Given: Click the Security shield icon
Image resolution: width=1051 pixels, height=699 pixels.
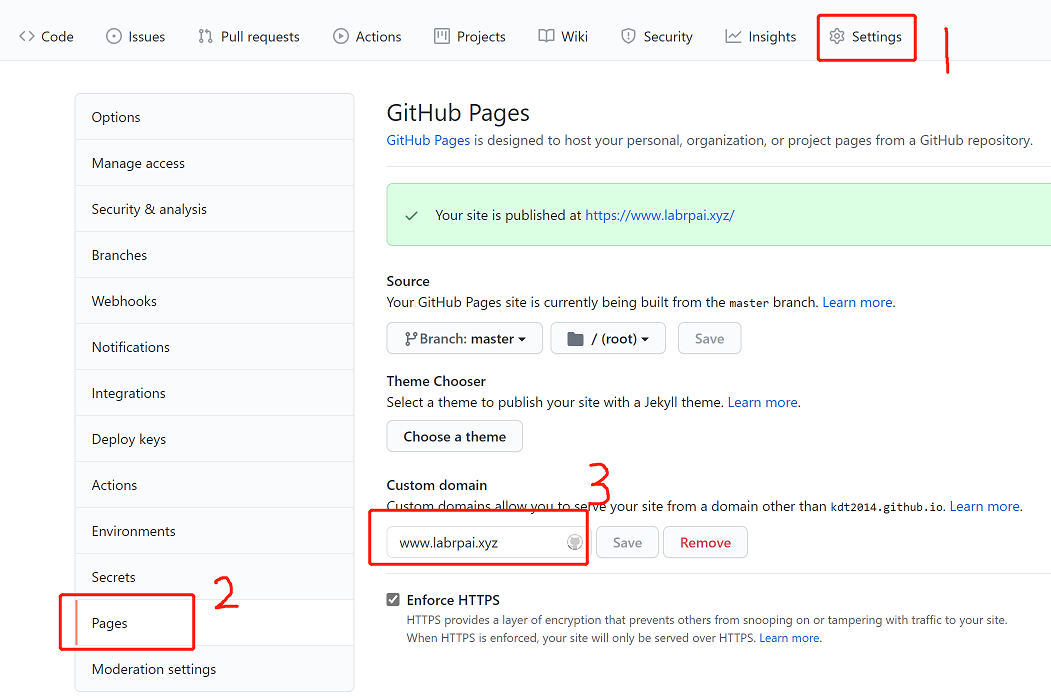Looking at the screenshot, I should pyautogui.click(x=628, y=37).
